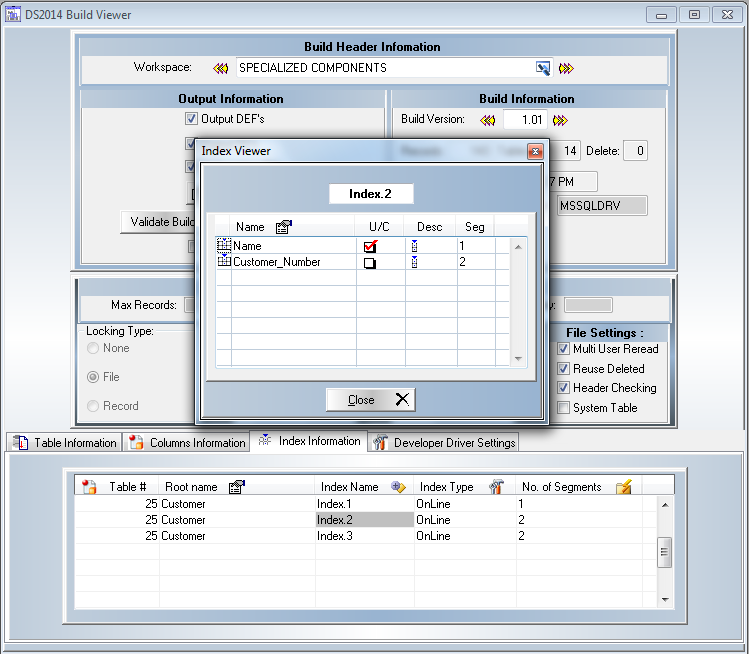Screen dimensions: 749x654
Task: Uncheck the Multi User Reread option
Action: click(564, 349)
